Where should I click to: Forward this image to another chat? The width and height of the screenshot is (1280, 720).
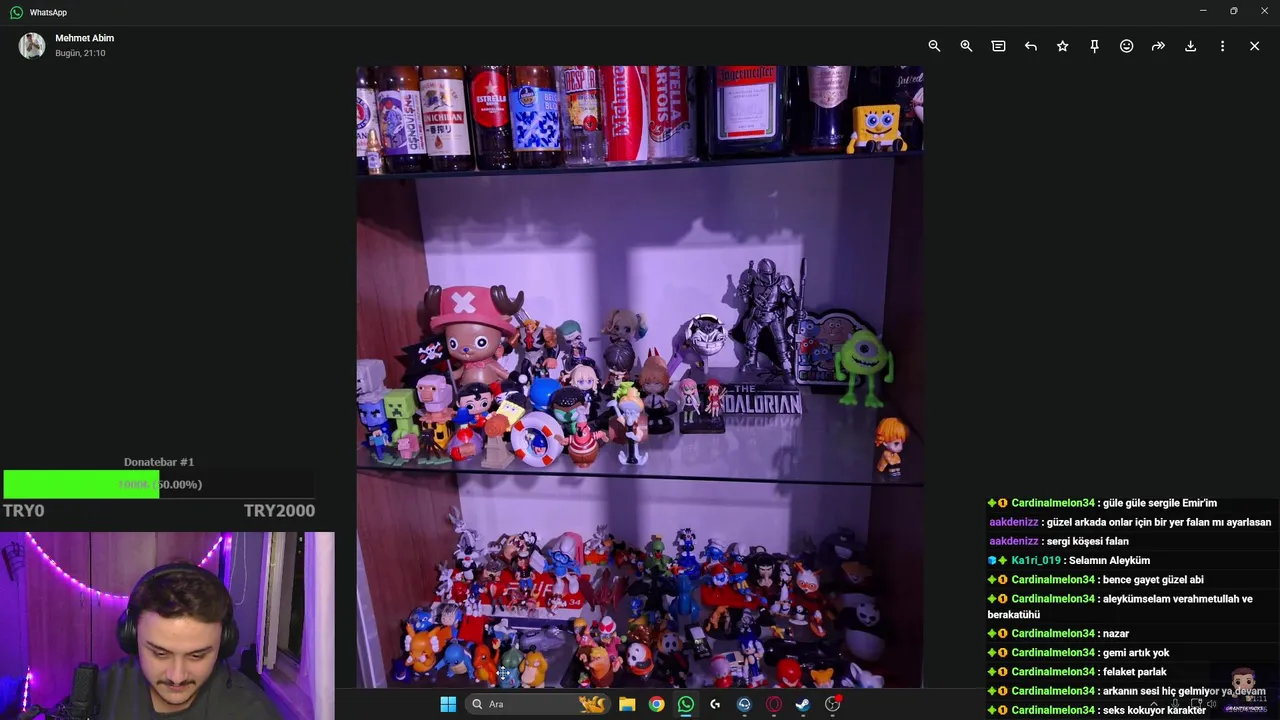(1158, 46)
